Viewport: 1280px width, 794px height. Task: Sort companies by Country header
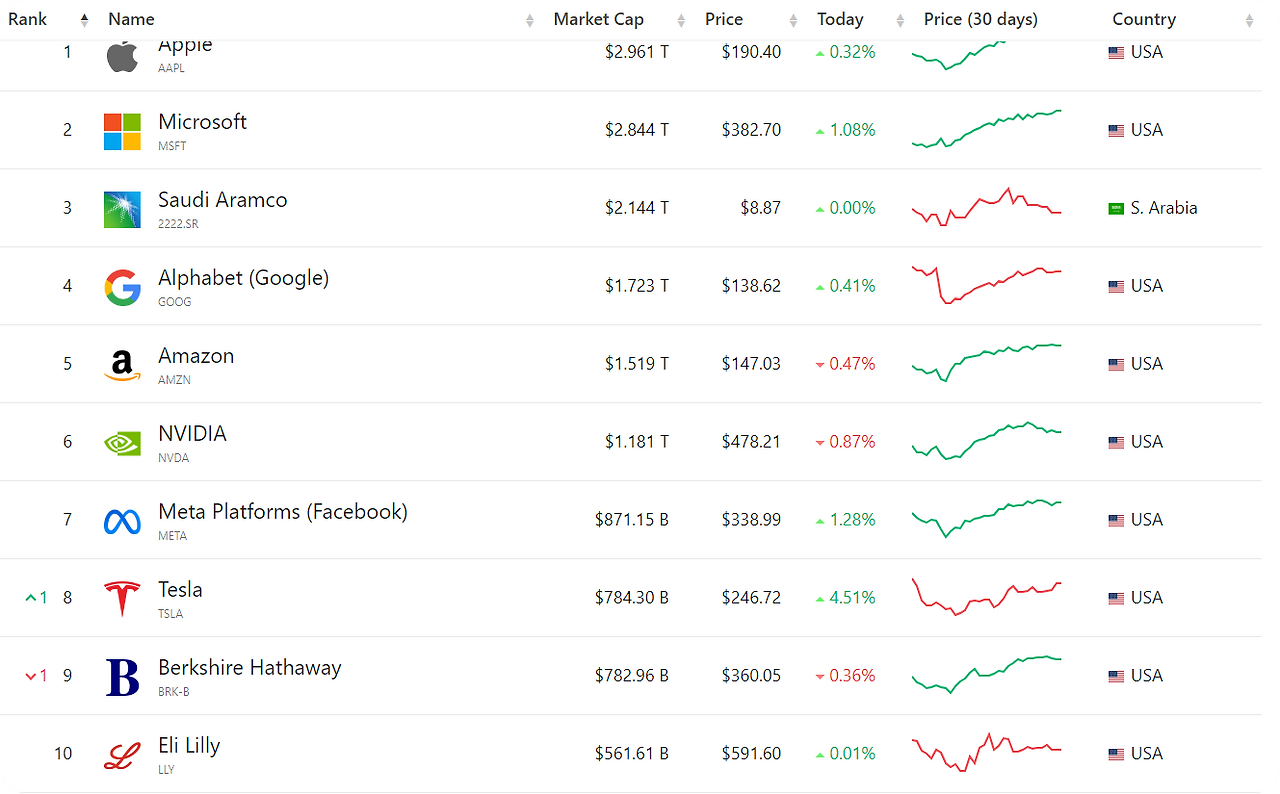pos(1144,19)
